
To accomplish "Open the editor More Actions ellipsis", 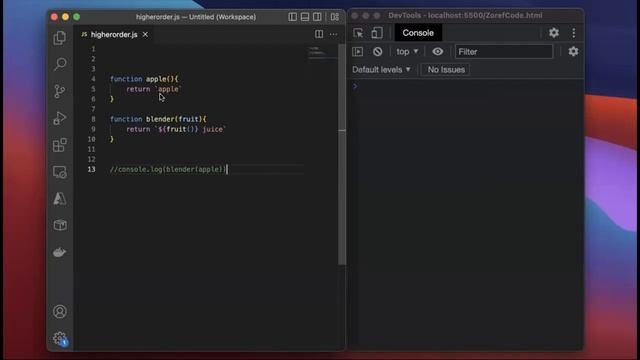I will (x=333, y=34).
